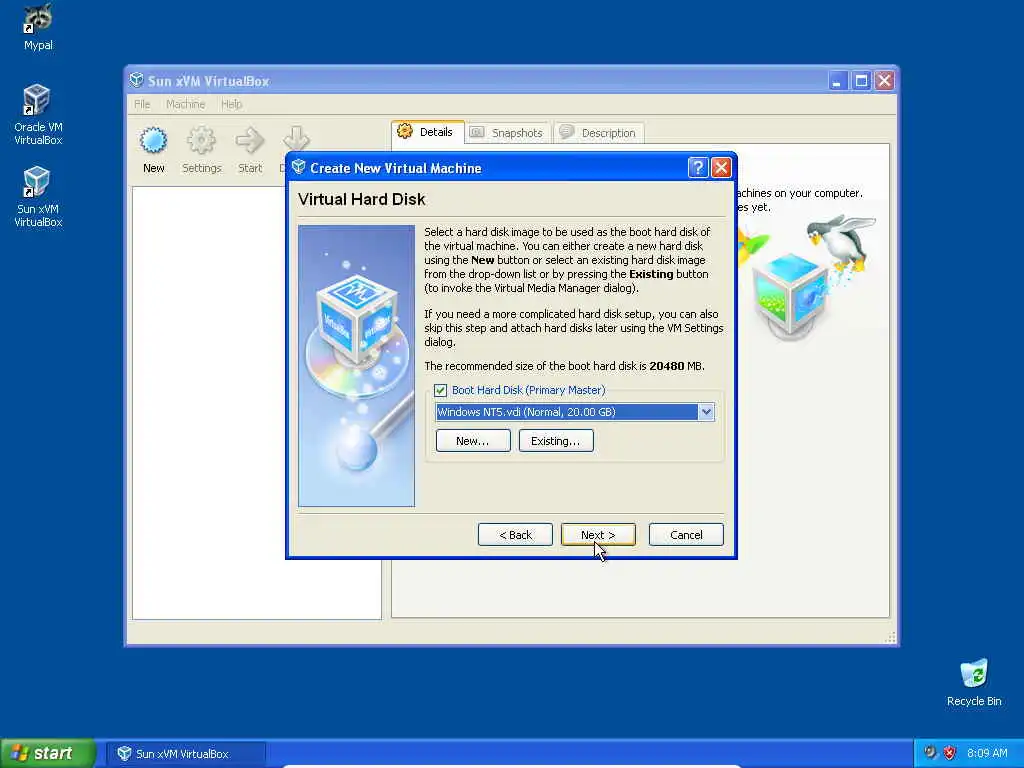Click the wizard Help question mark button

(697, 168)
